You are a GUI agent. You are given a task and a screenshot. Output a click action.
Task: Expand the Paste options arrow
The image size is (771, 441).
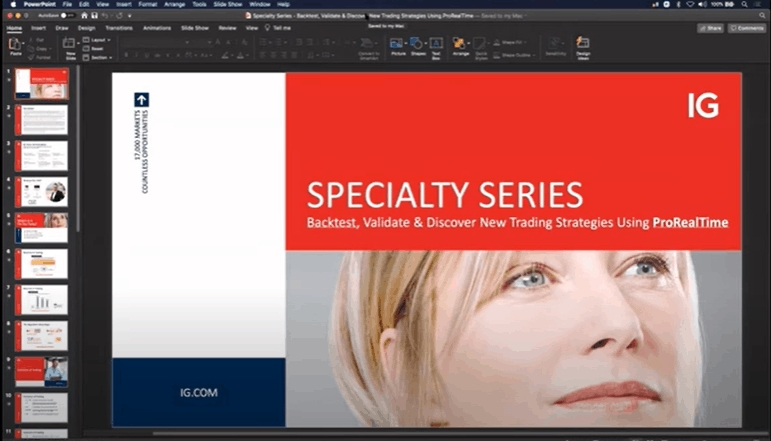click(23, 43)
